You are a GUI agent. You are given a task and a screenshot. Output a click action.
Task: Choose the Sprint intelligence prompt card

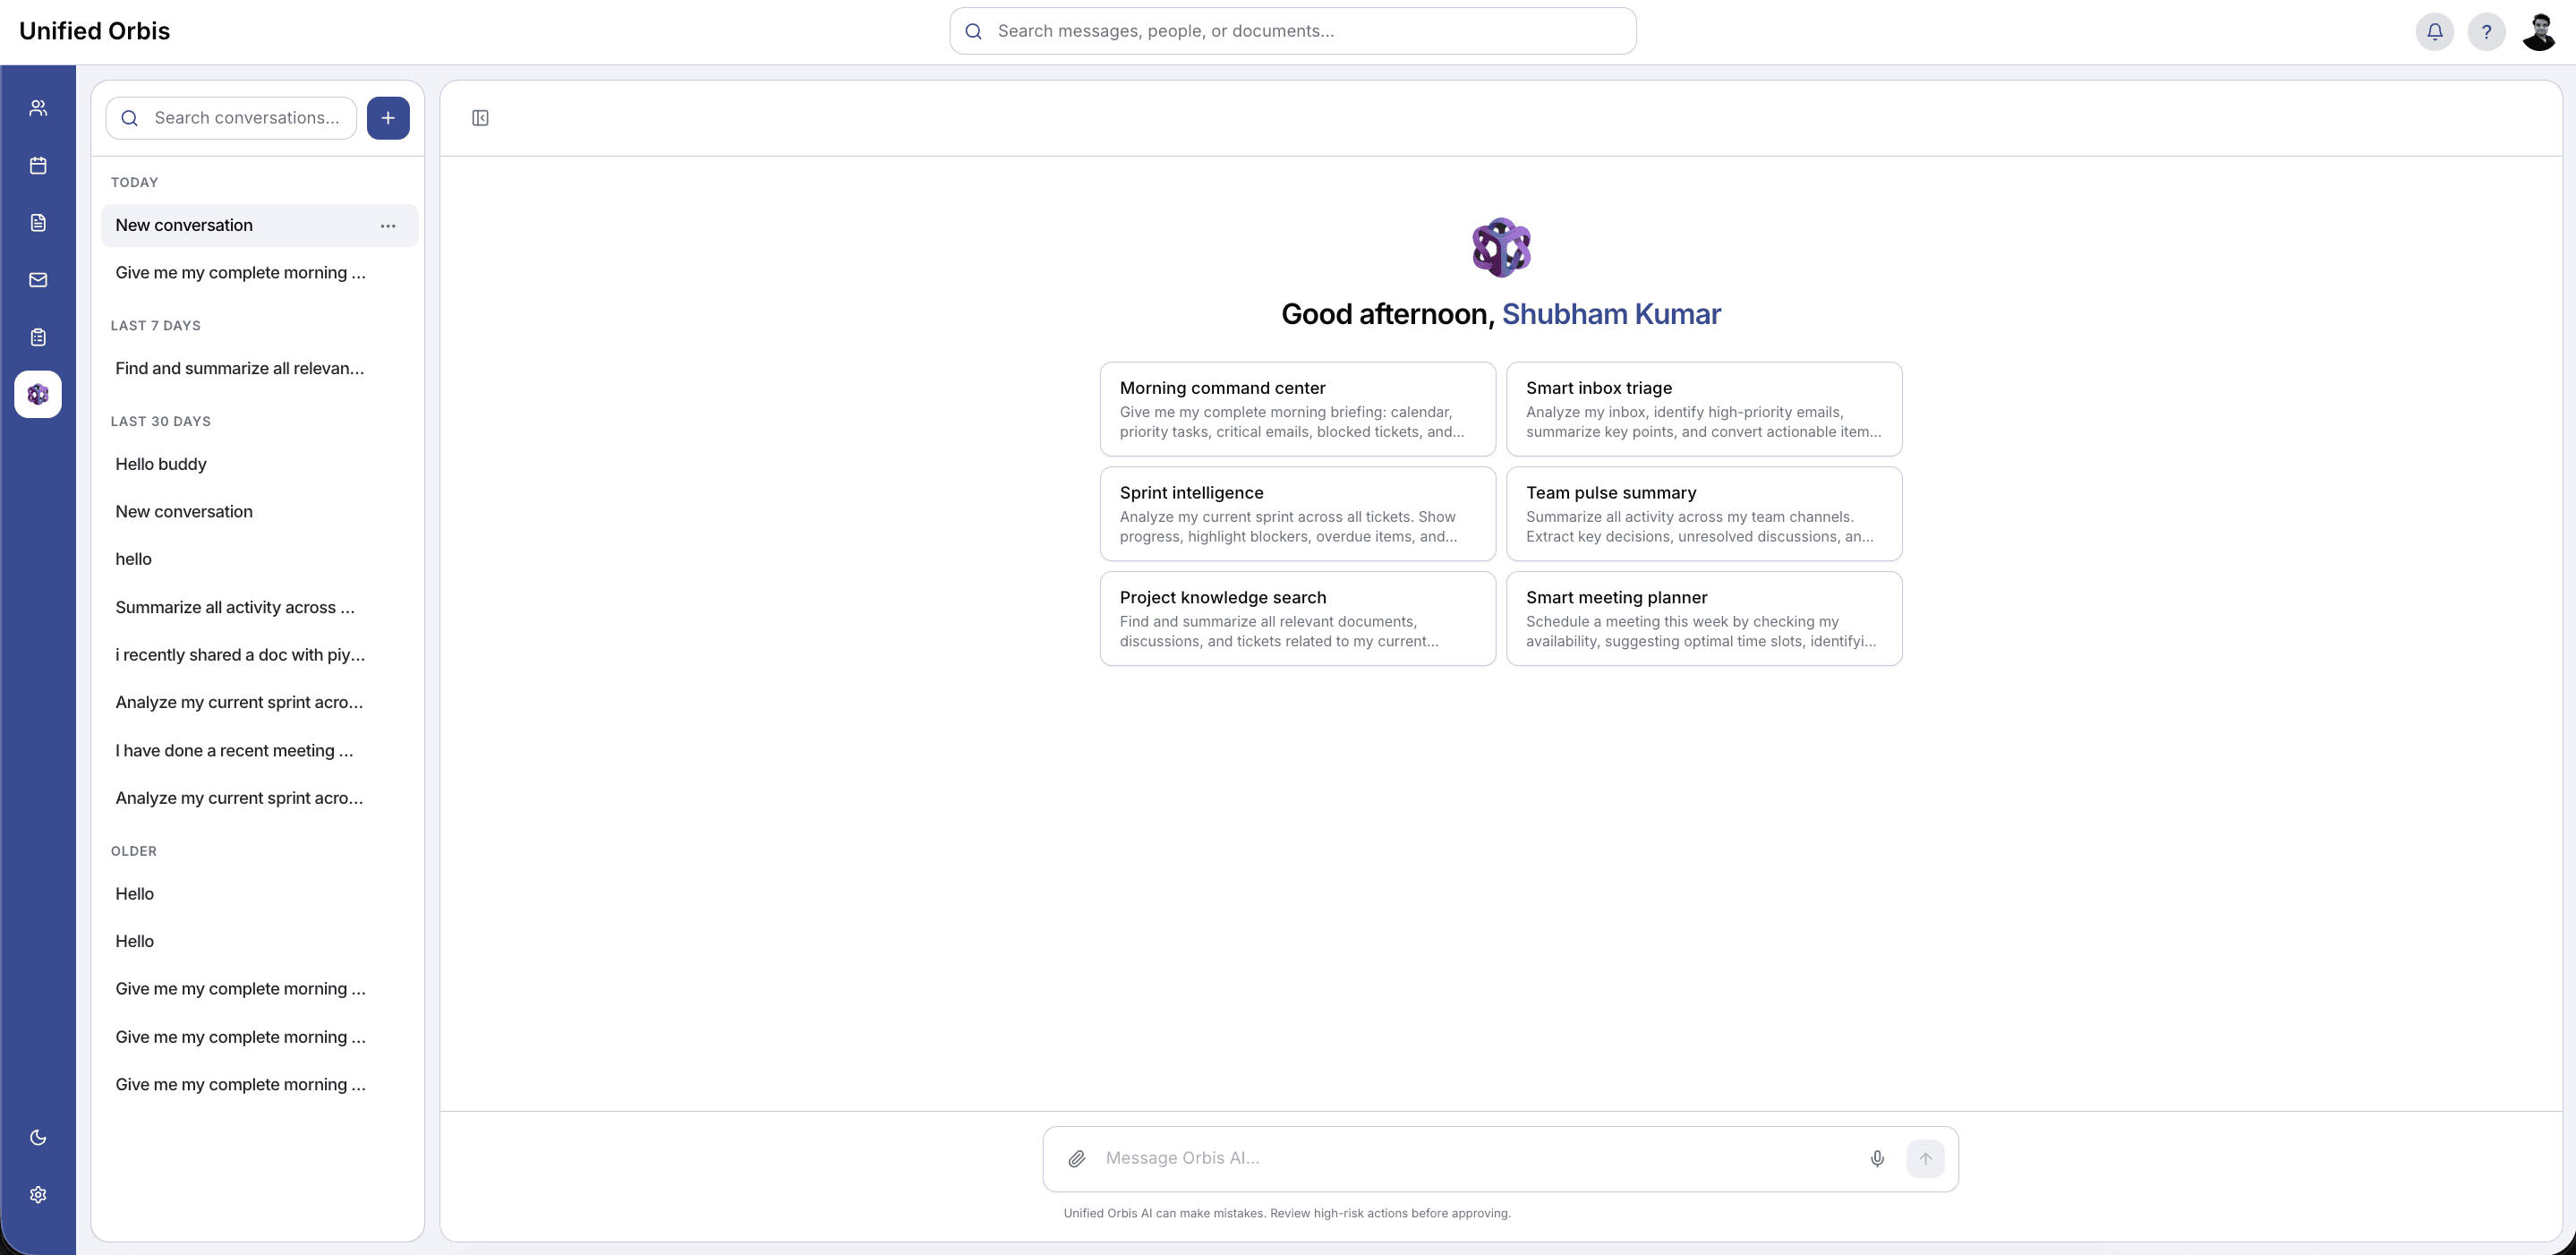click(1298, 514)
